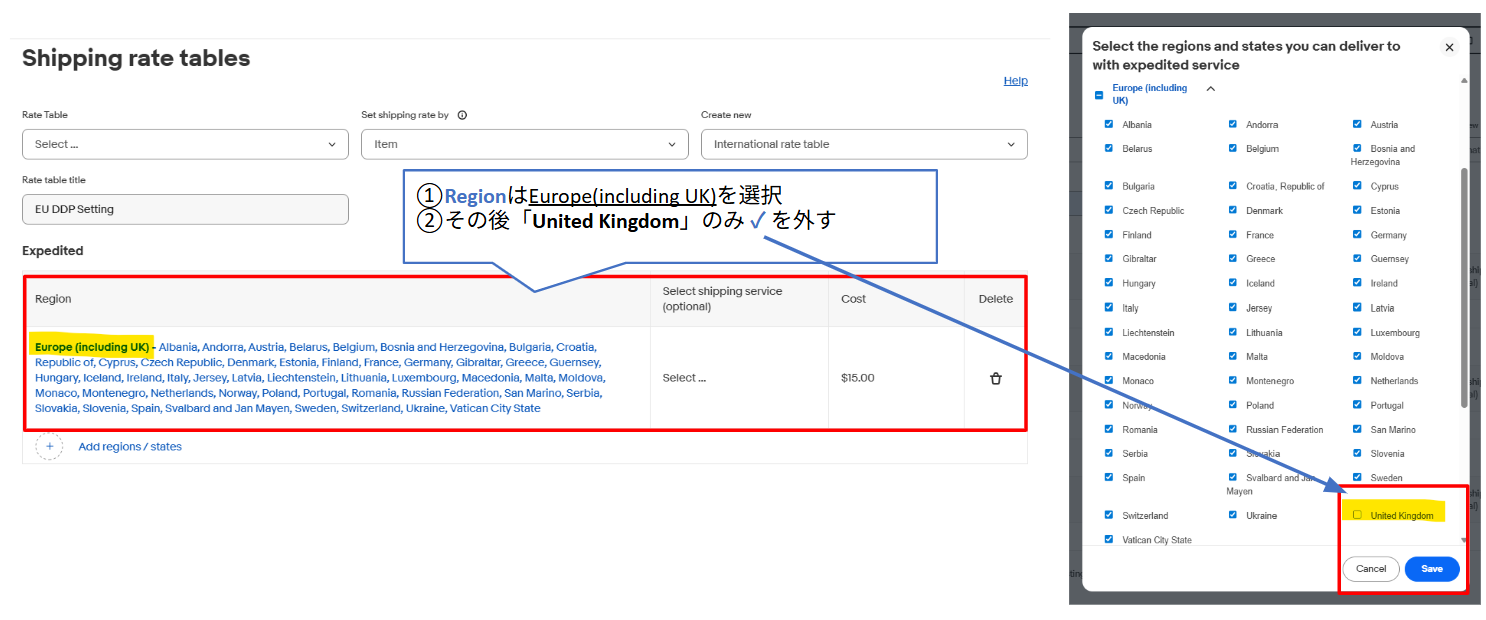Click the plus icon beside Add regions / states

tap(49, 446)
